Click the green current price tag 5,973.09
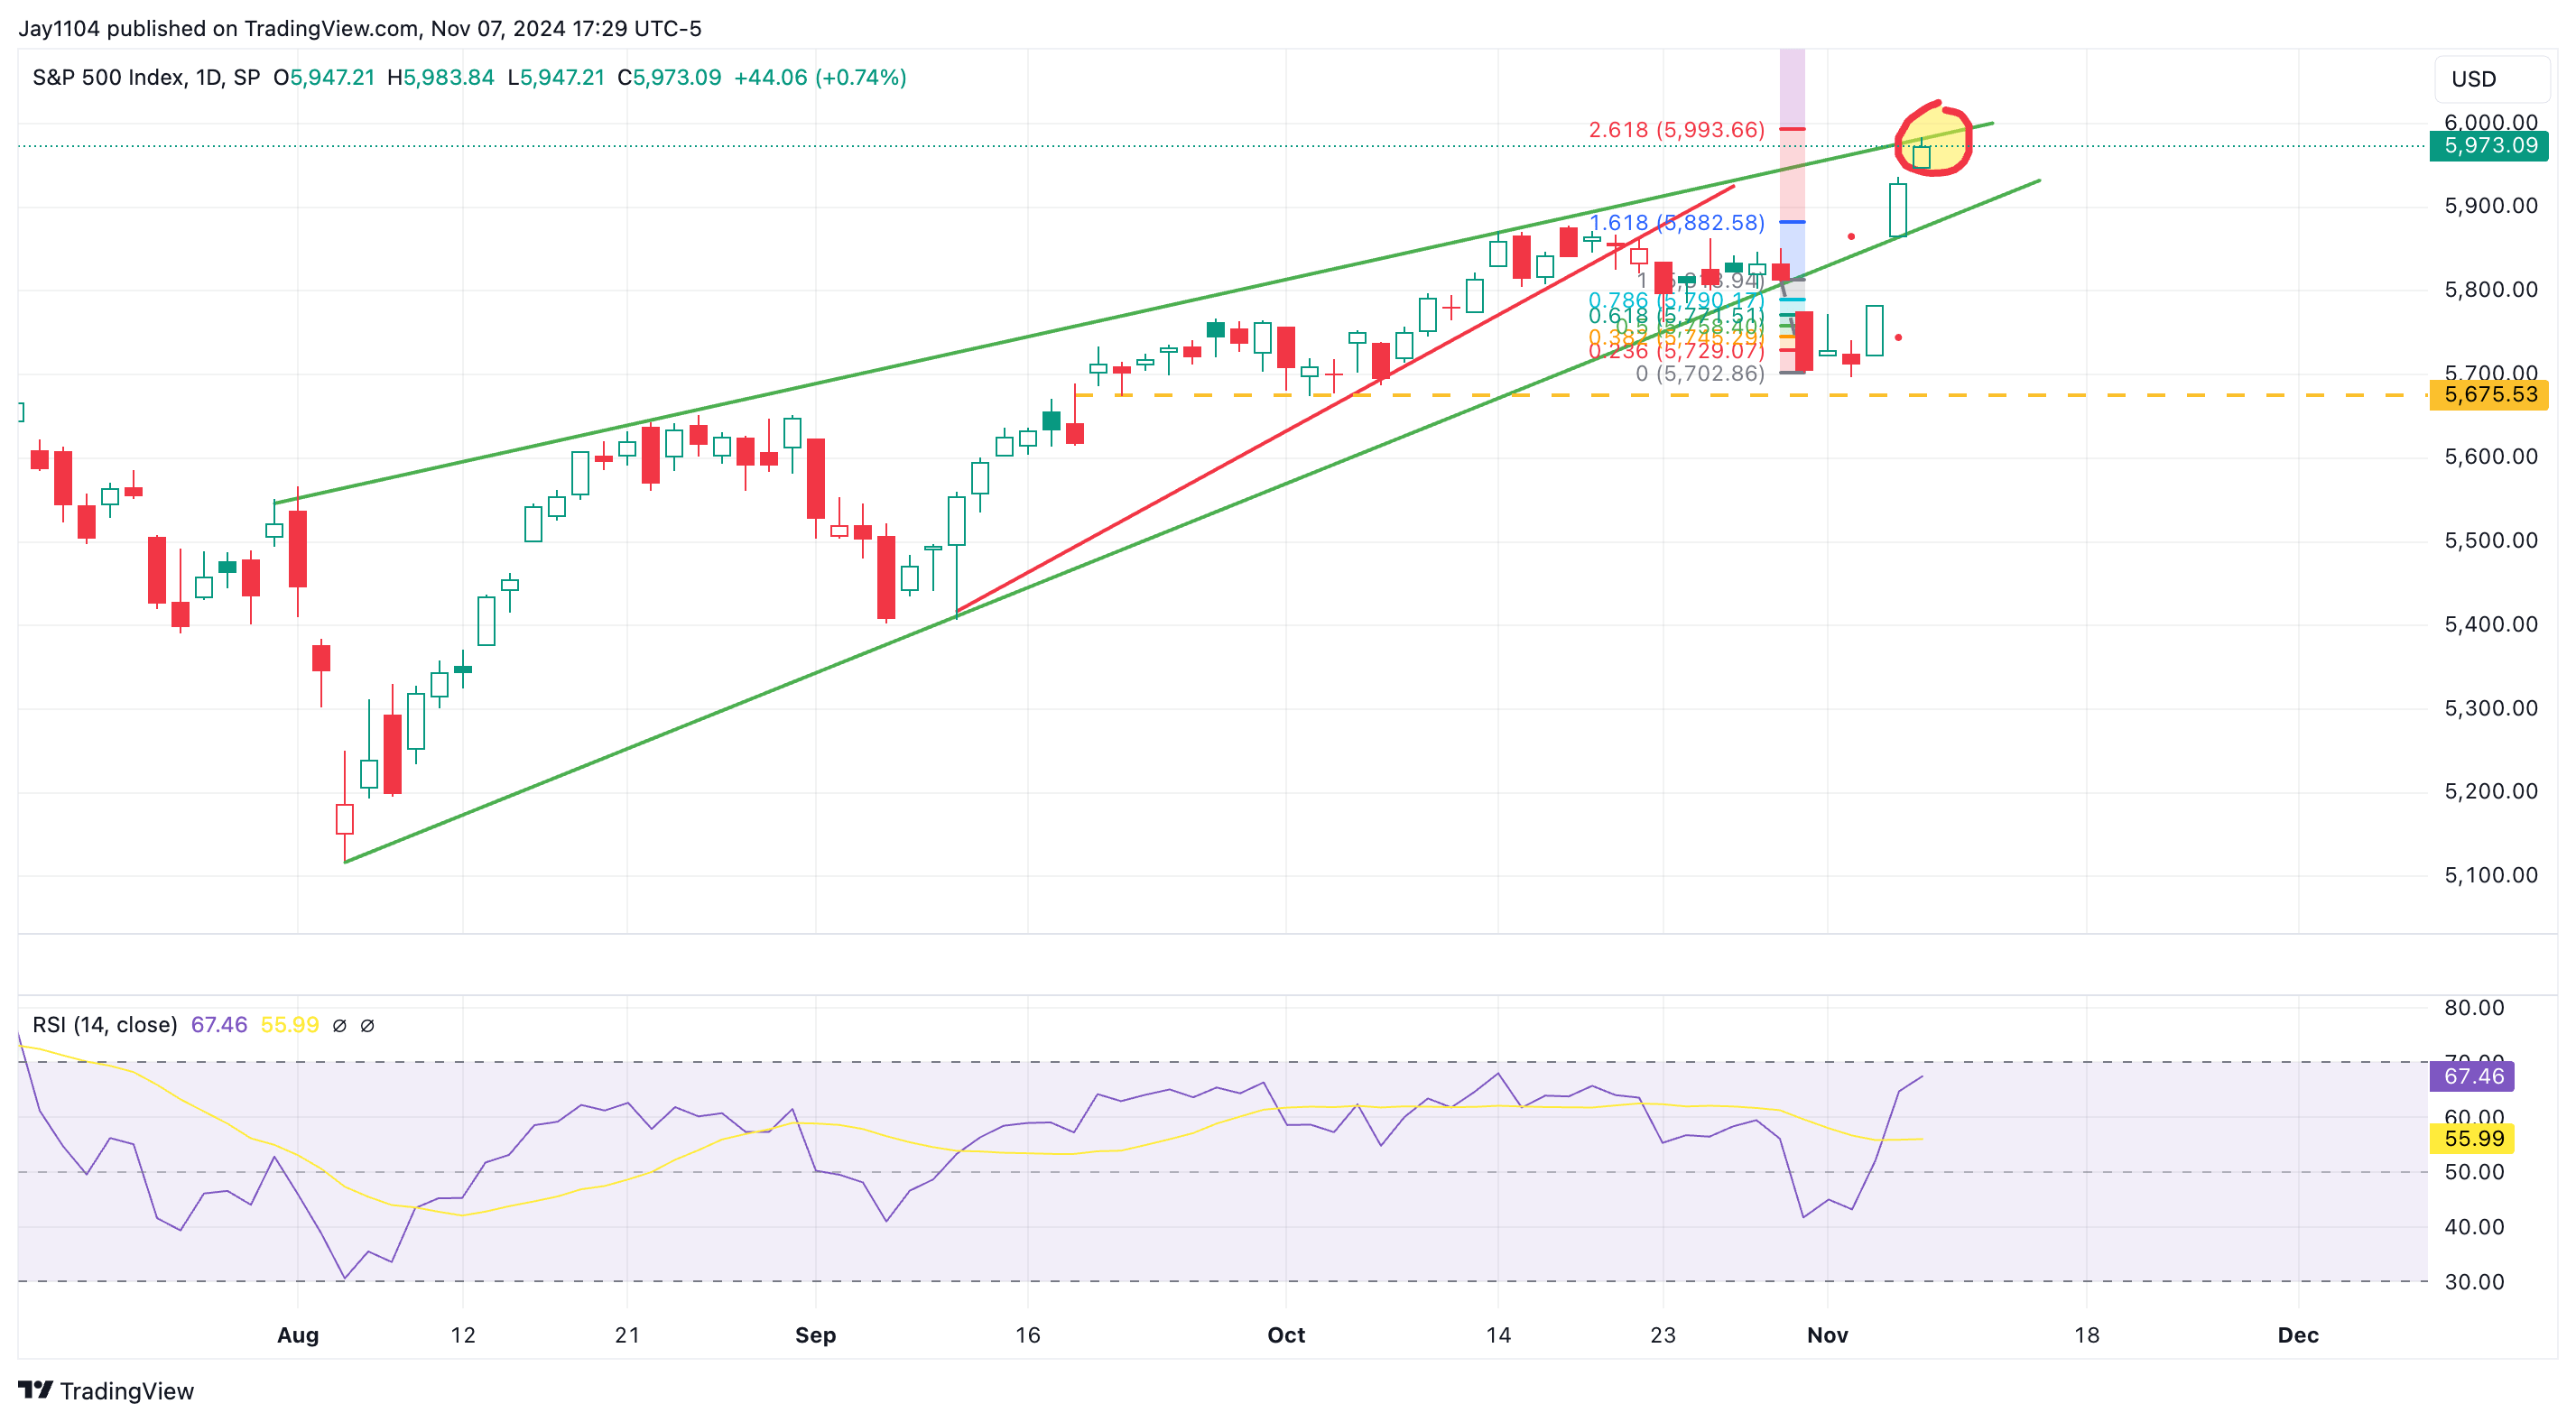The height and width of the screenshot is (1422, 2576). (2489, 146)
